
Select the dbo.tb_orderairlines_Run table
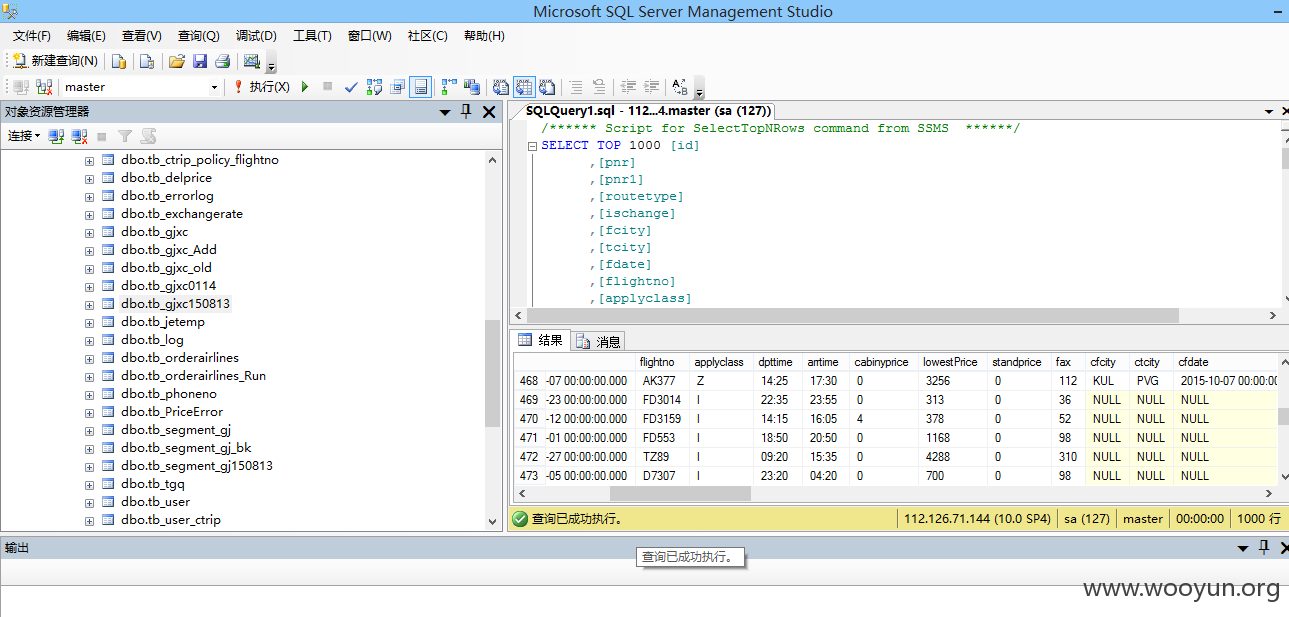click(x=194, y=376)
